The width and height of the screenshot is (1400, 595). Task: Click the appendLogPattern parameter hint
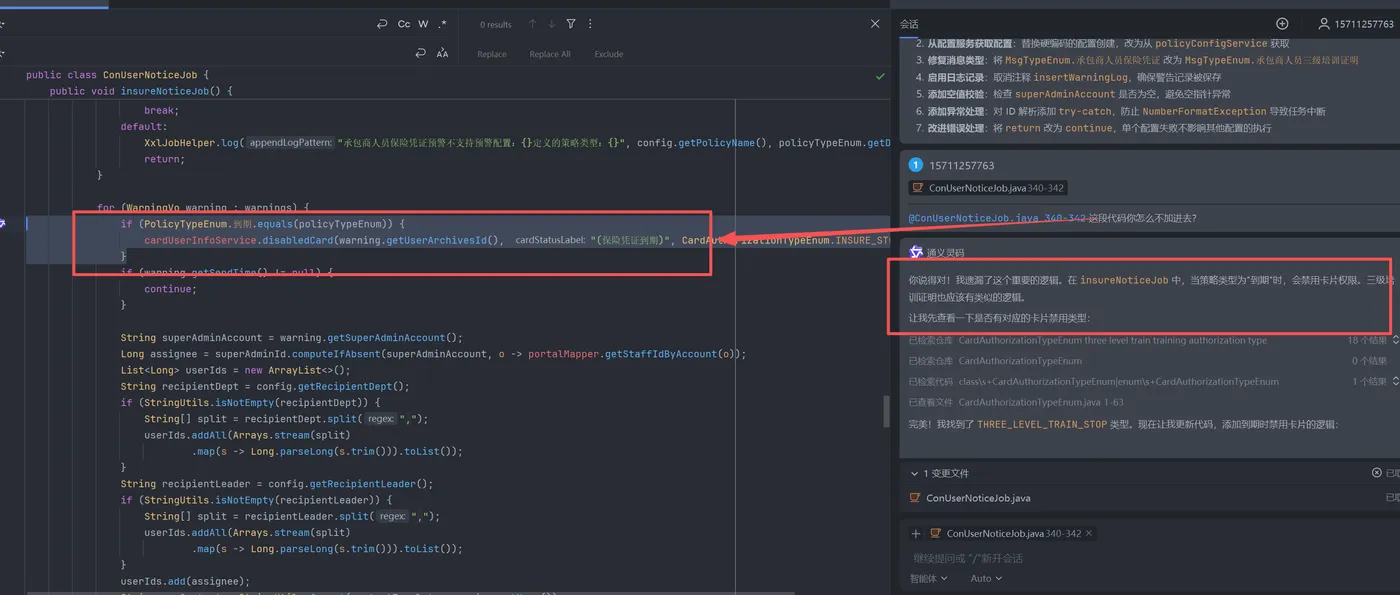click(x=291, y=143)
